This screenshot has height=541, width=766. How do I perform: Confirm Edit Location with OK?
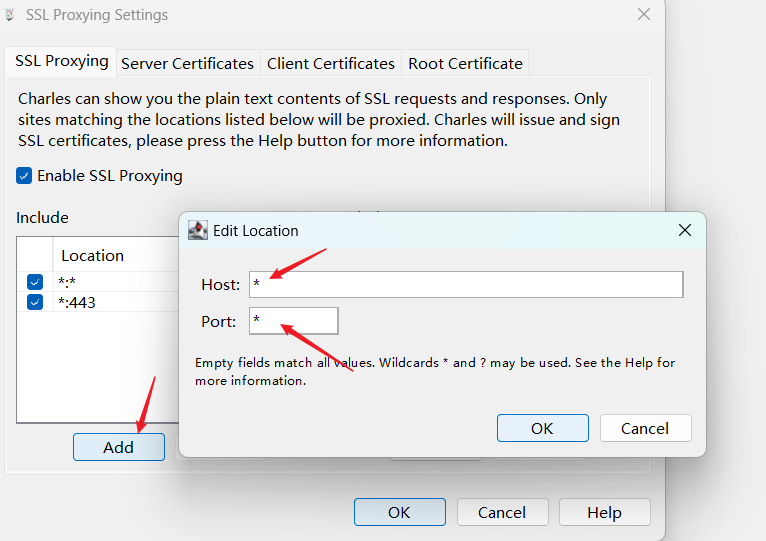click(543, 428)
